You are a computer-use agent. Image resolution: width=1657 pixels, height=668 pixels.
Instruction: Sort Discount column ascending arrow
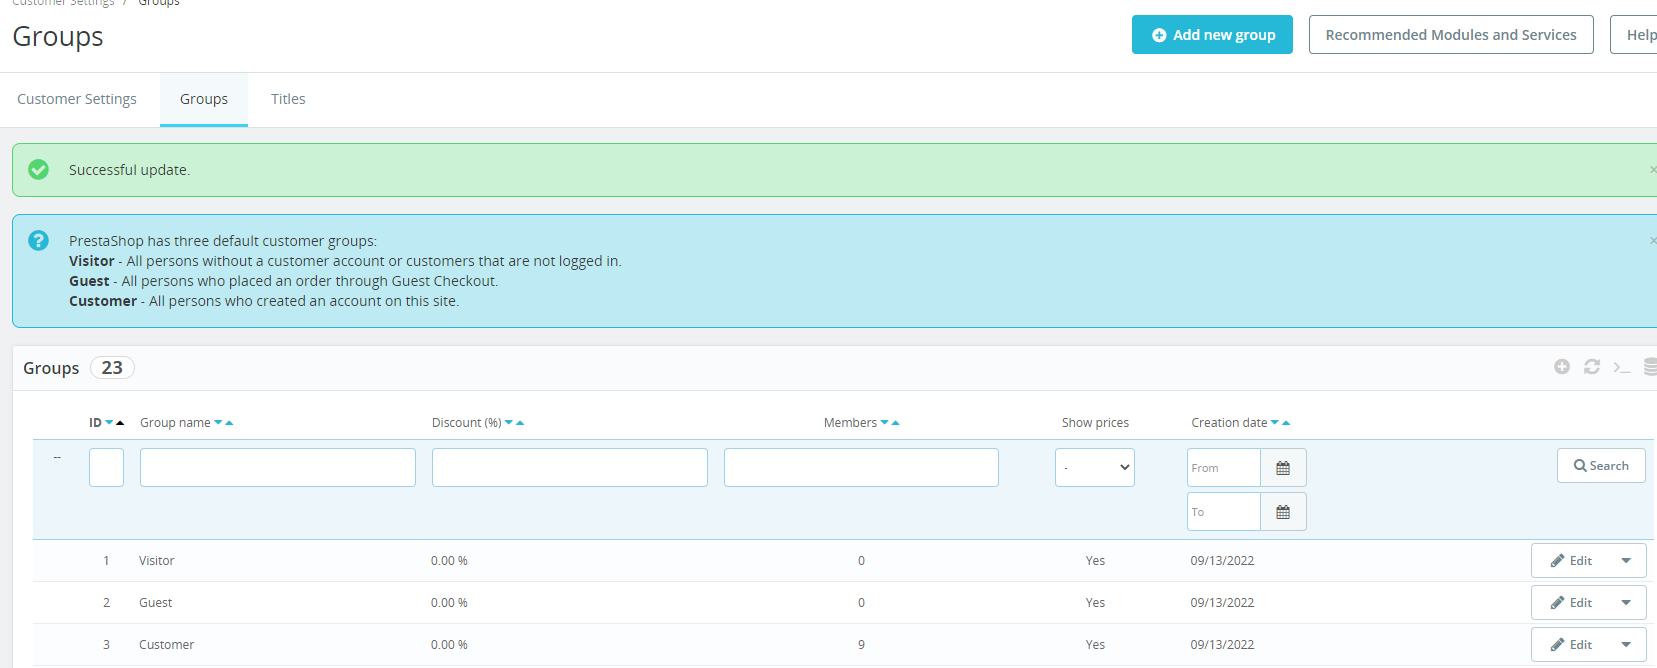click(520, 423)
